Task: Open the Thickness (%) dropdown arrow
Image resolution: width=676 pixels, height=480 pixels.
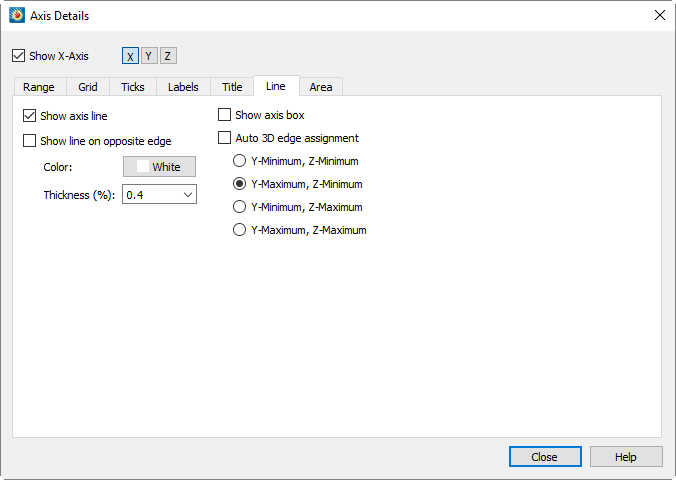Action: click(188, 195)
